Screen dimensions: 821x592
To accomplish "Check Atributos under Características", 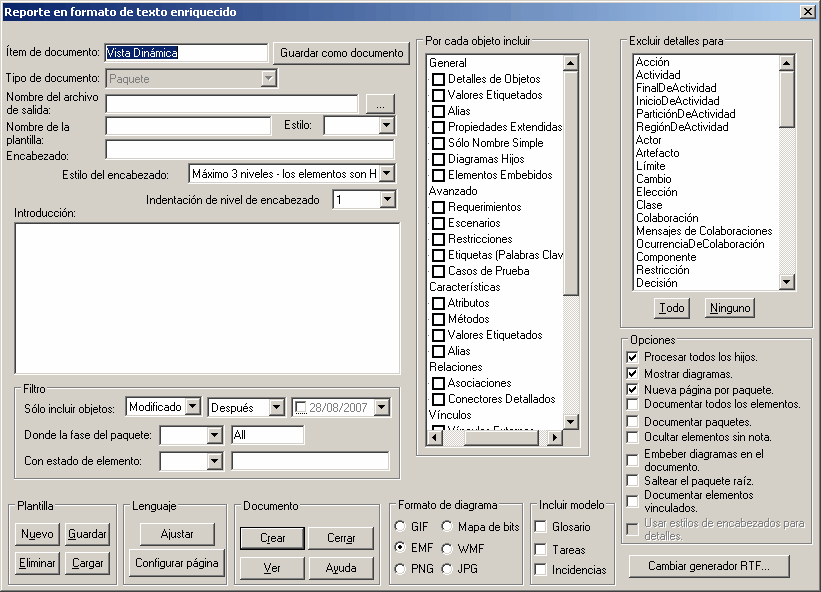I will click(x=438, y=303).
